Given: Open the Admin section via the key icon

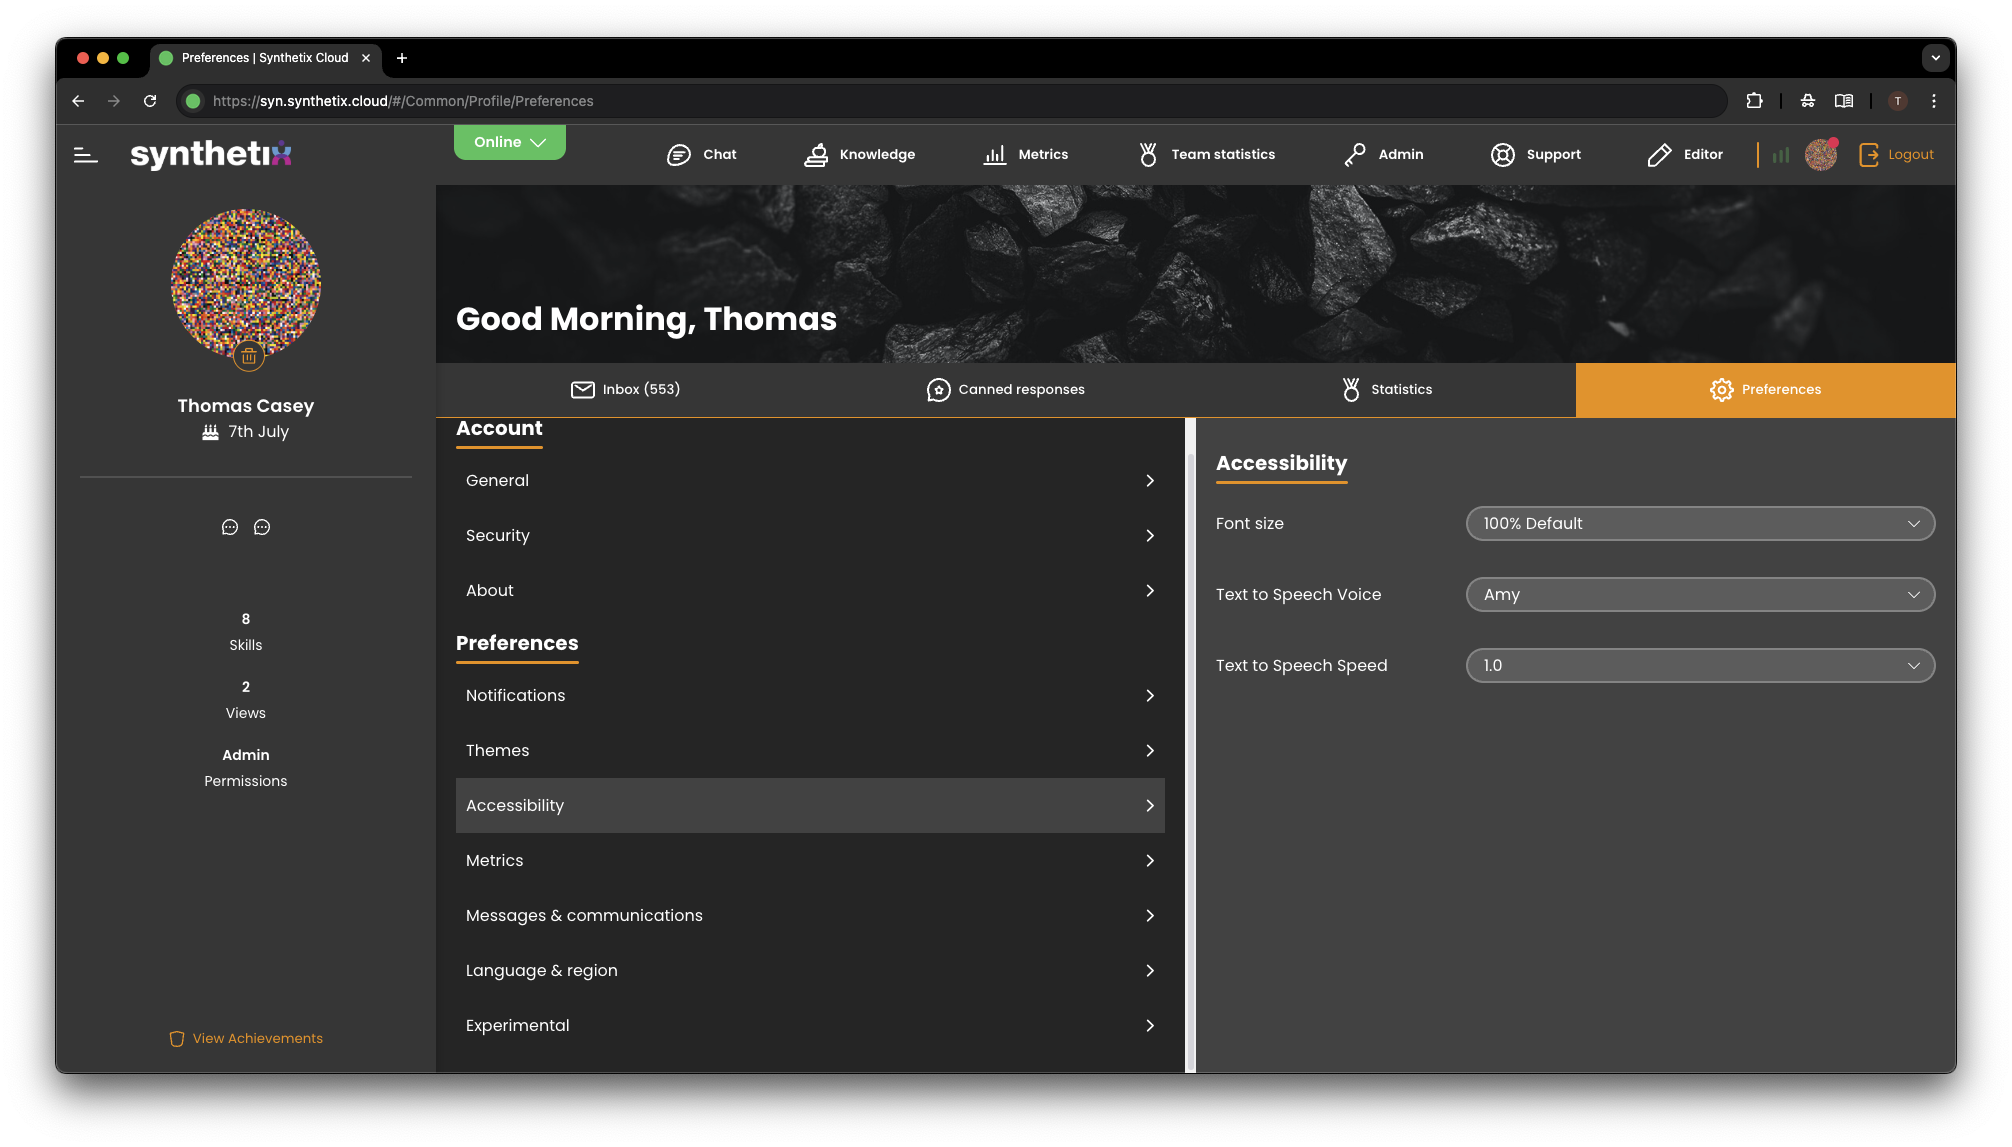Looking at the screenshot, I should click(1355, 155).
